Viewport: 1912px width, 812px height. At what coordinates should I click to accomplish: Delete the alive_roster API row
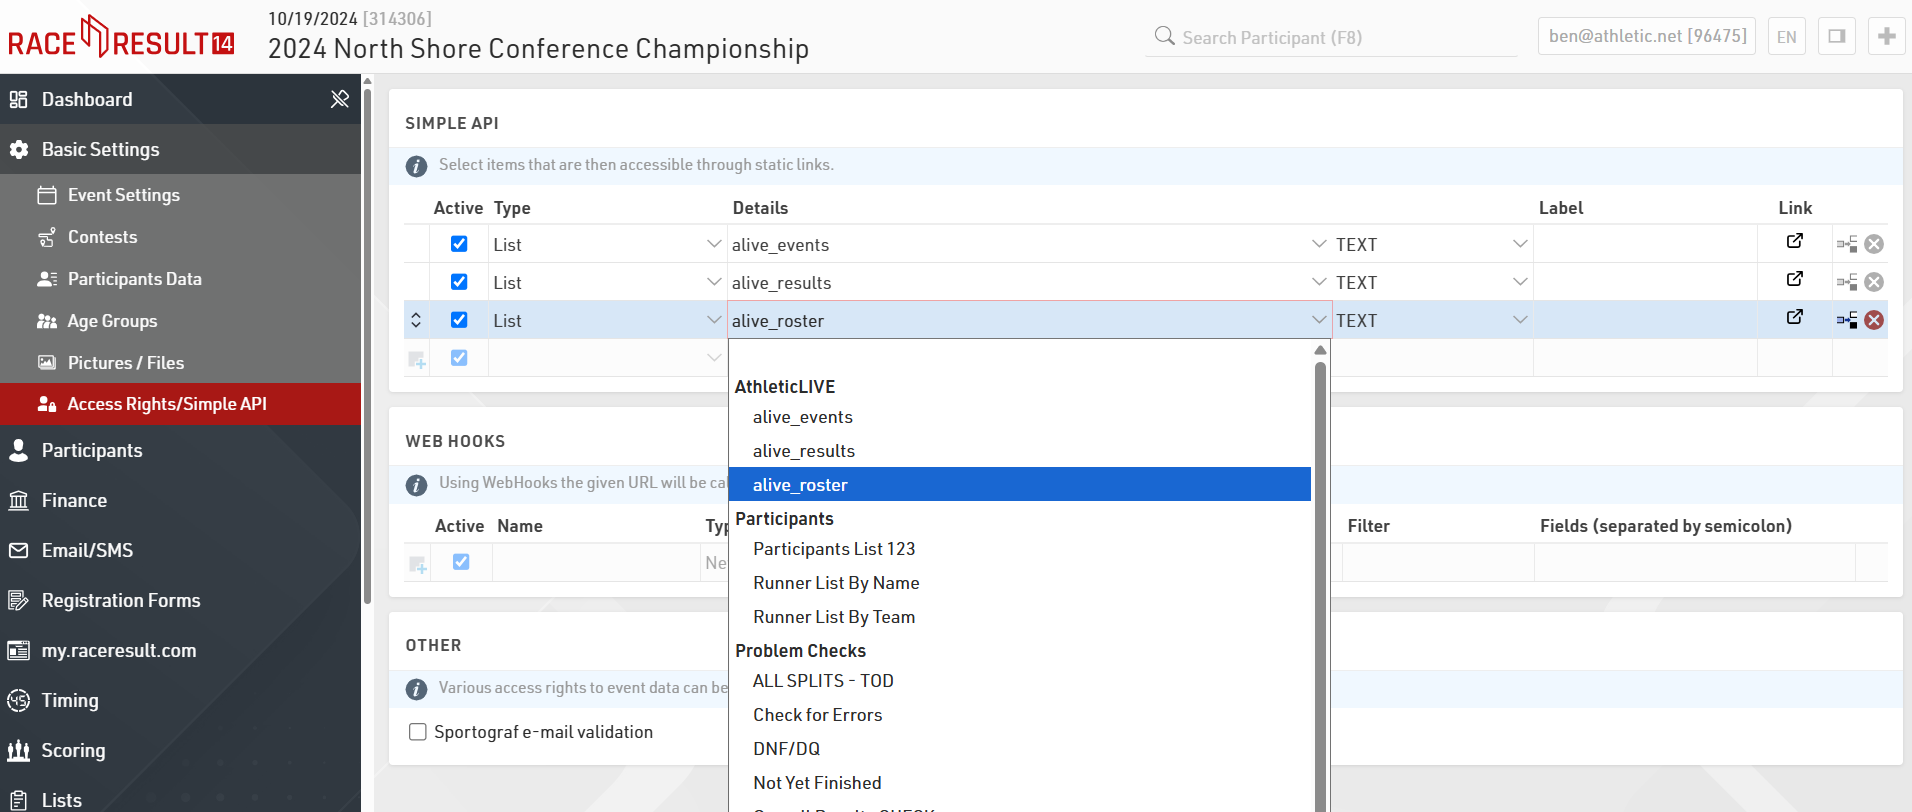tap(1874, 320)
